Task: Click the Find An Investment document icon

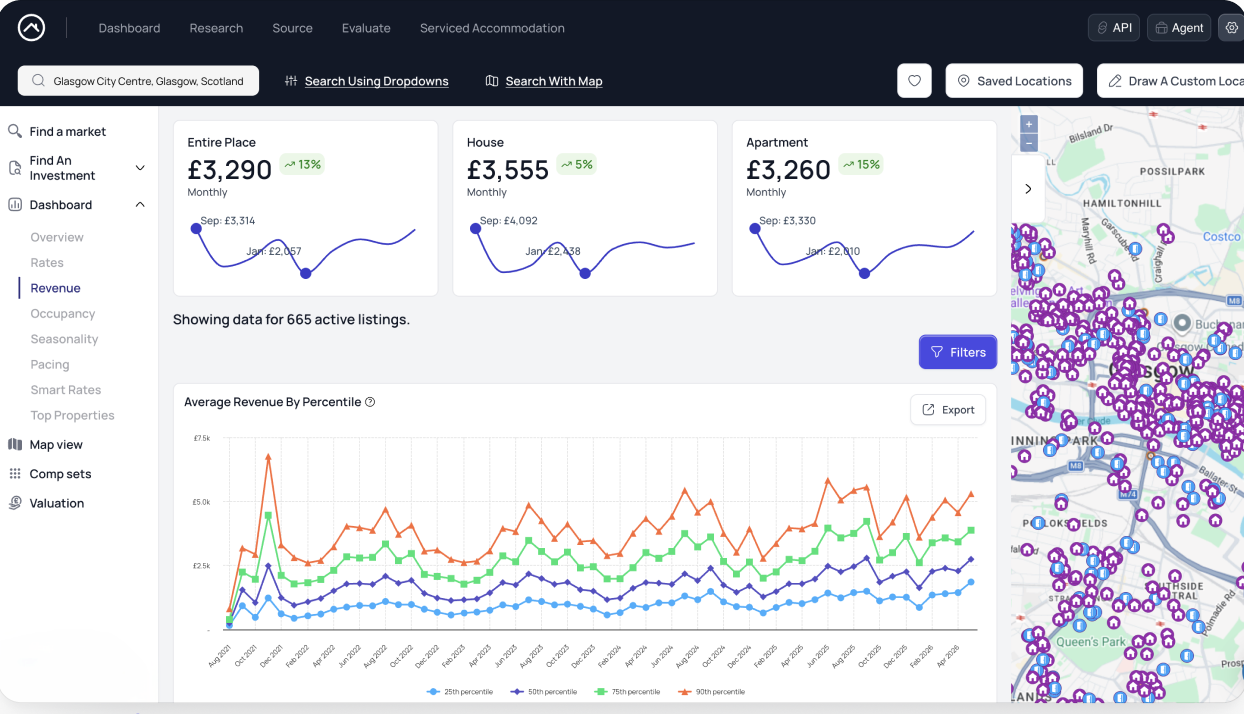Action: click(x=15, y=168)
